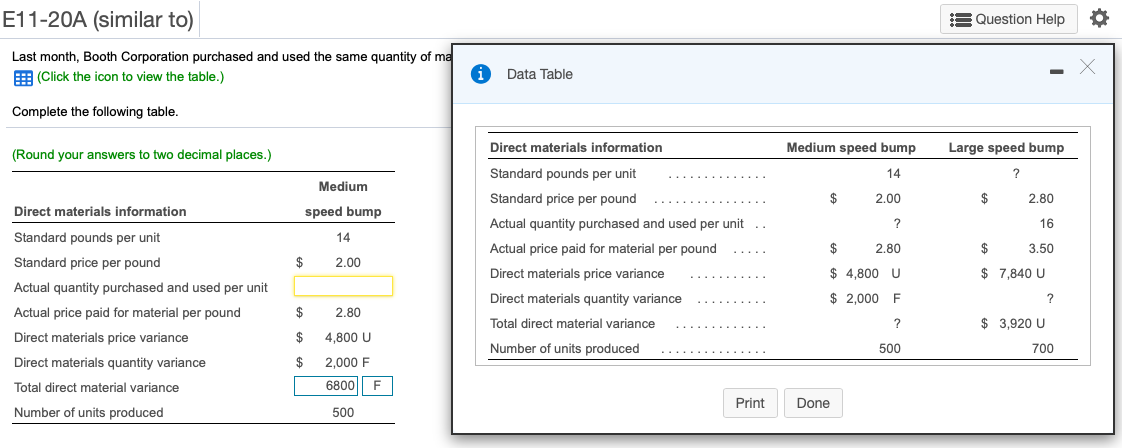The image size is (1132, 448).
Task: Click the blue table grid icon
Action: pos(22,78)
